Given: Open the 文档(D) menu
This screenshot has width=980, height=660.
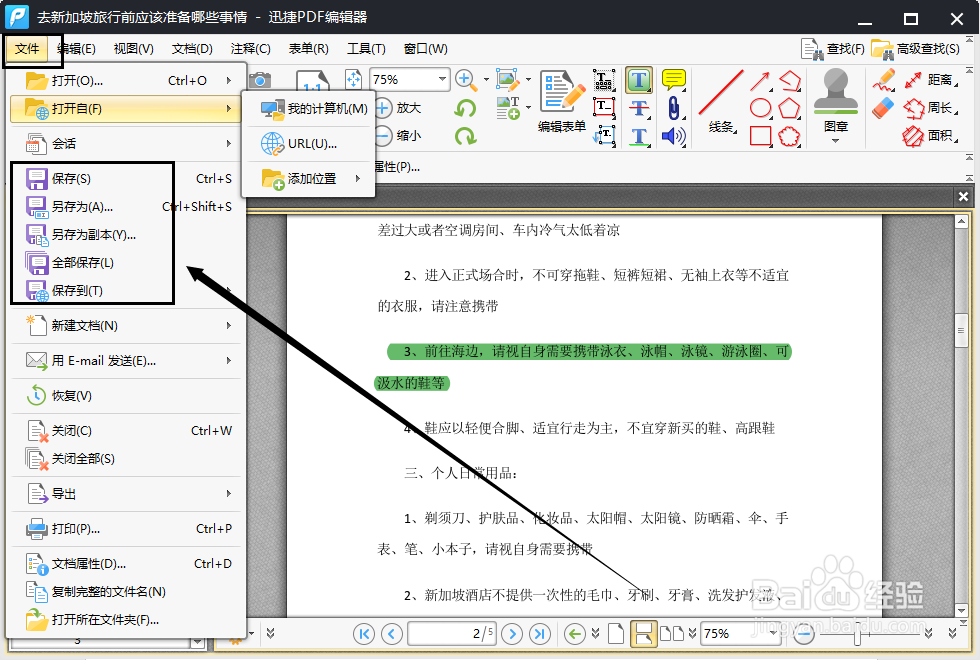Looking at the screenshot, I should tap(192, 49).
